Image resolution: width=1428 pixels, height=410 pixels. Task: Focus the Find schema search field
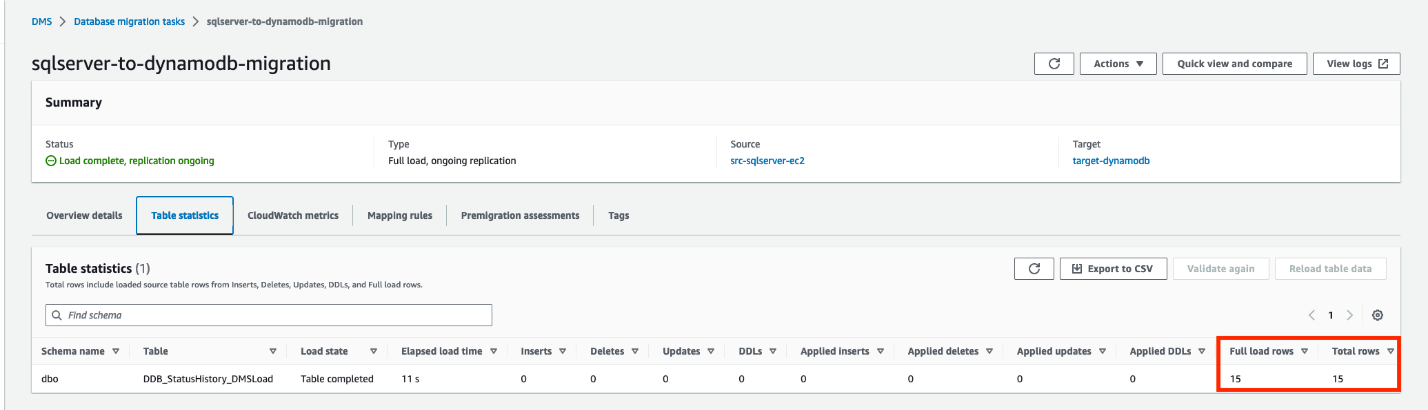[x=269, y=315]
